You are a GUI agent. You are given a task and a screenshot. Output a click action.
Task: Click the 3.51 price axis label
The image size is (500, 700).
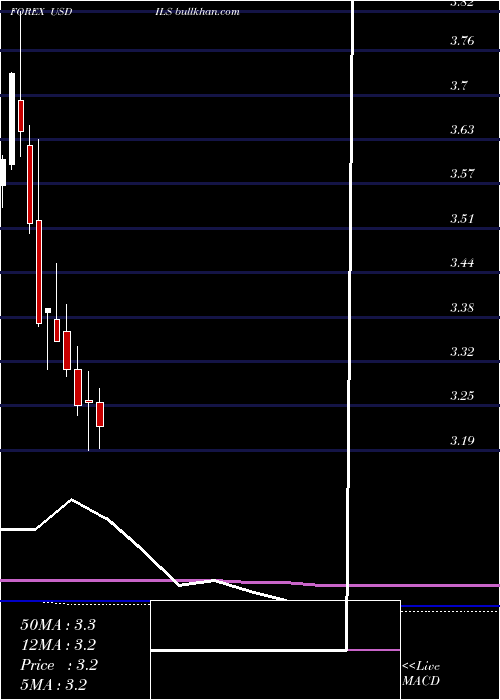462,219
